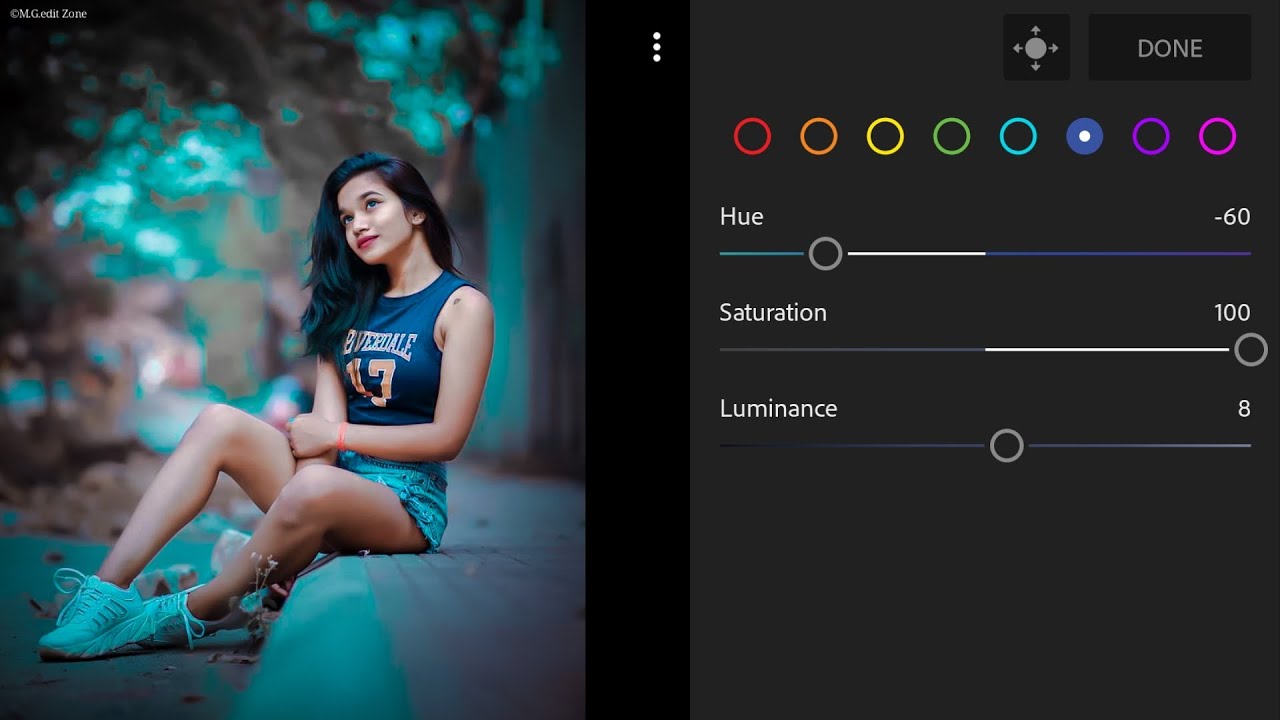Select the blue color circle
The image size is (1280, 720).
pyautogui.click(x=1084, y=136)
